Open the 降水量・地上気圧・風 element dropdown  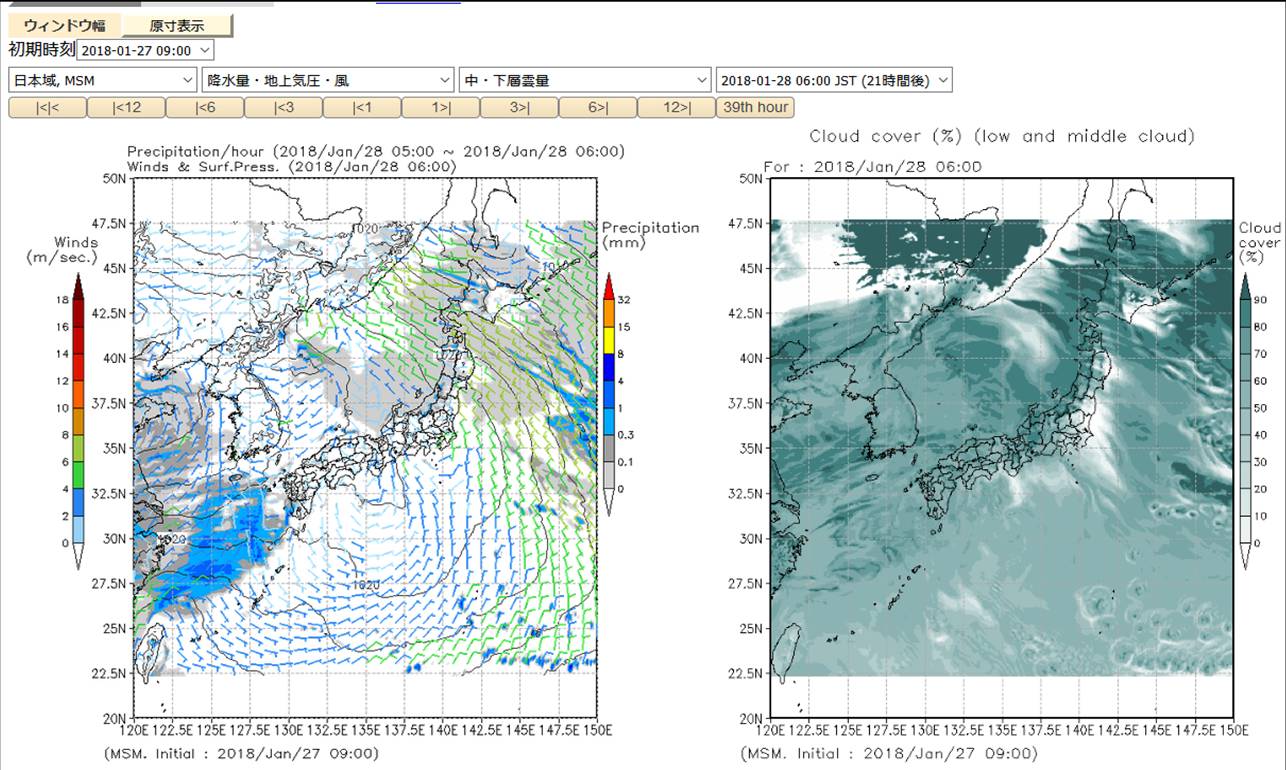point(328,80)
